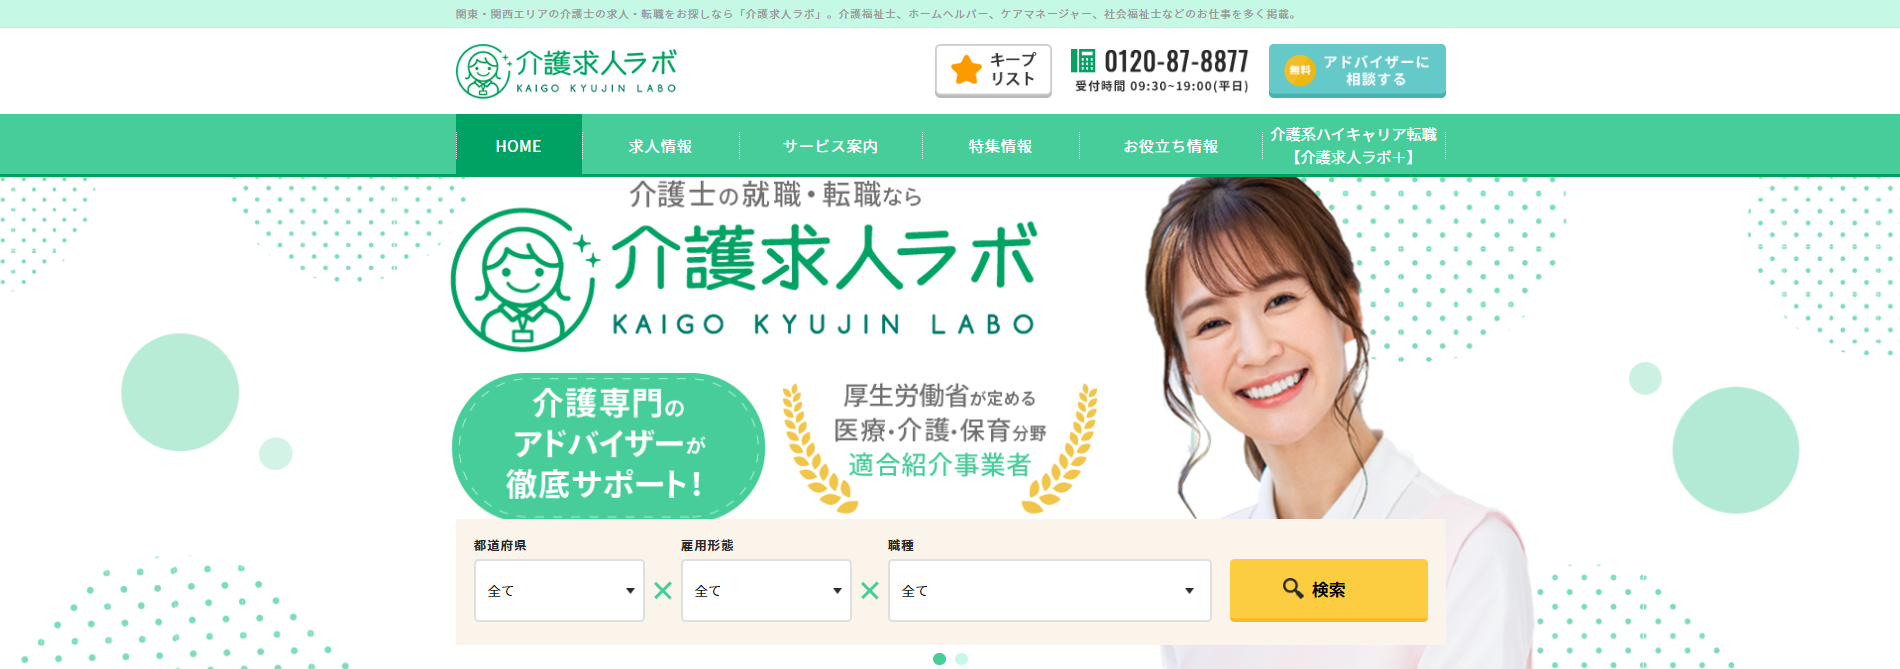The height and width of the screenshot is (669, 1900).
Task: Expand the 雇用形態 dropdown
Action: point(766,590)
